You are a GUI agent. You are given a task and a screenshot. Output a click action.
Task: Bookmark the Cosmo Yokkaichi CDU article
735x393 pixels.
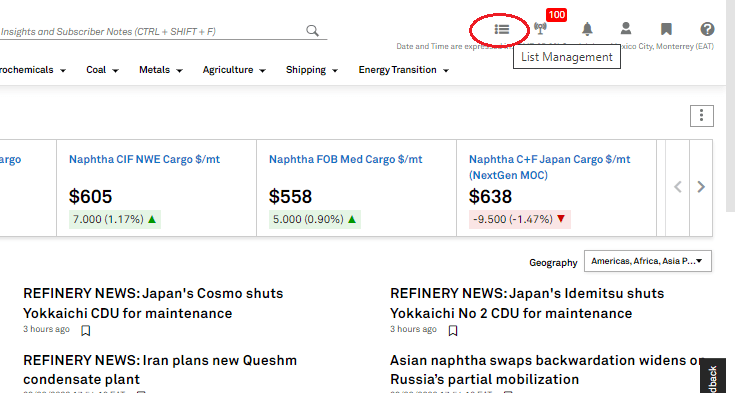85,331
